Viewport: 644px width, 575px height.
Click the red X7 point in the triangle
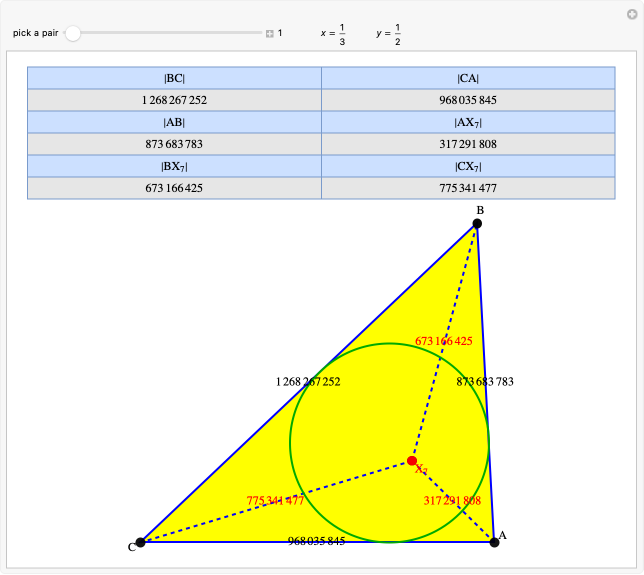click(412, 461)
